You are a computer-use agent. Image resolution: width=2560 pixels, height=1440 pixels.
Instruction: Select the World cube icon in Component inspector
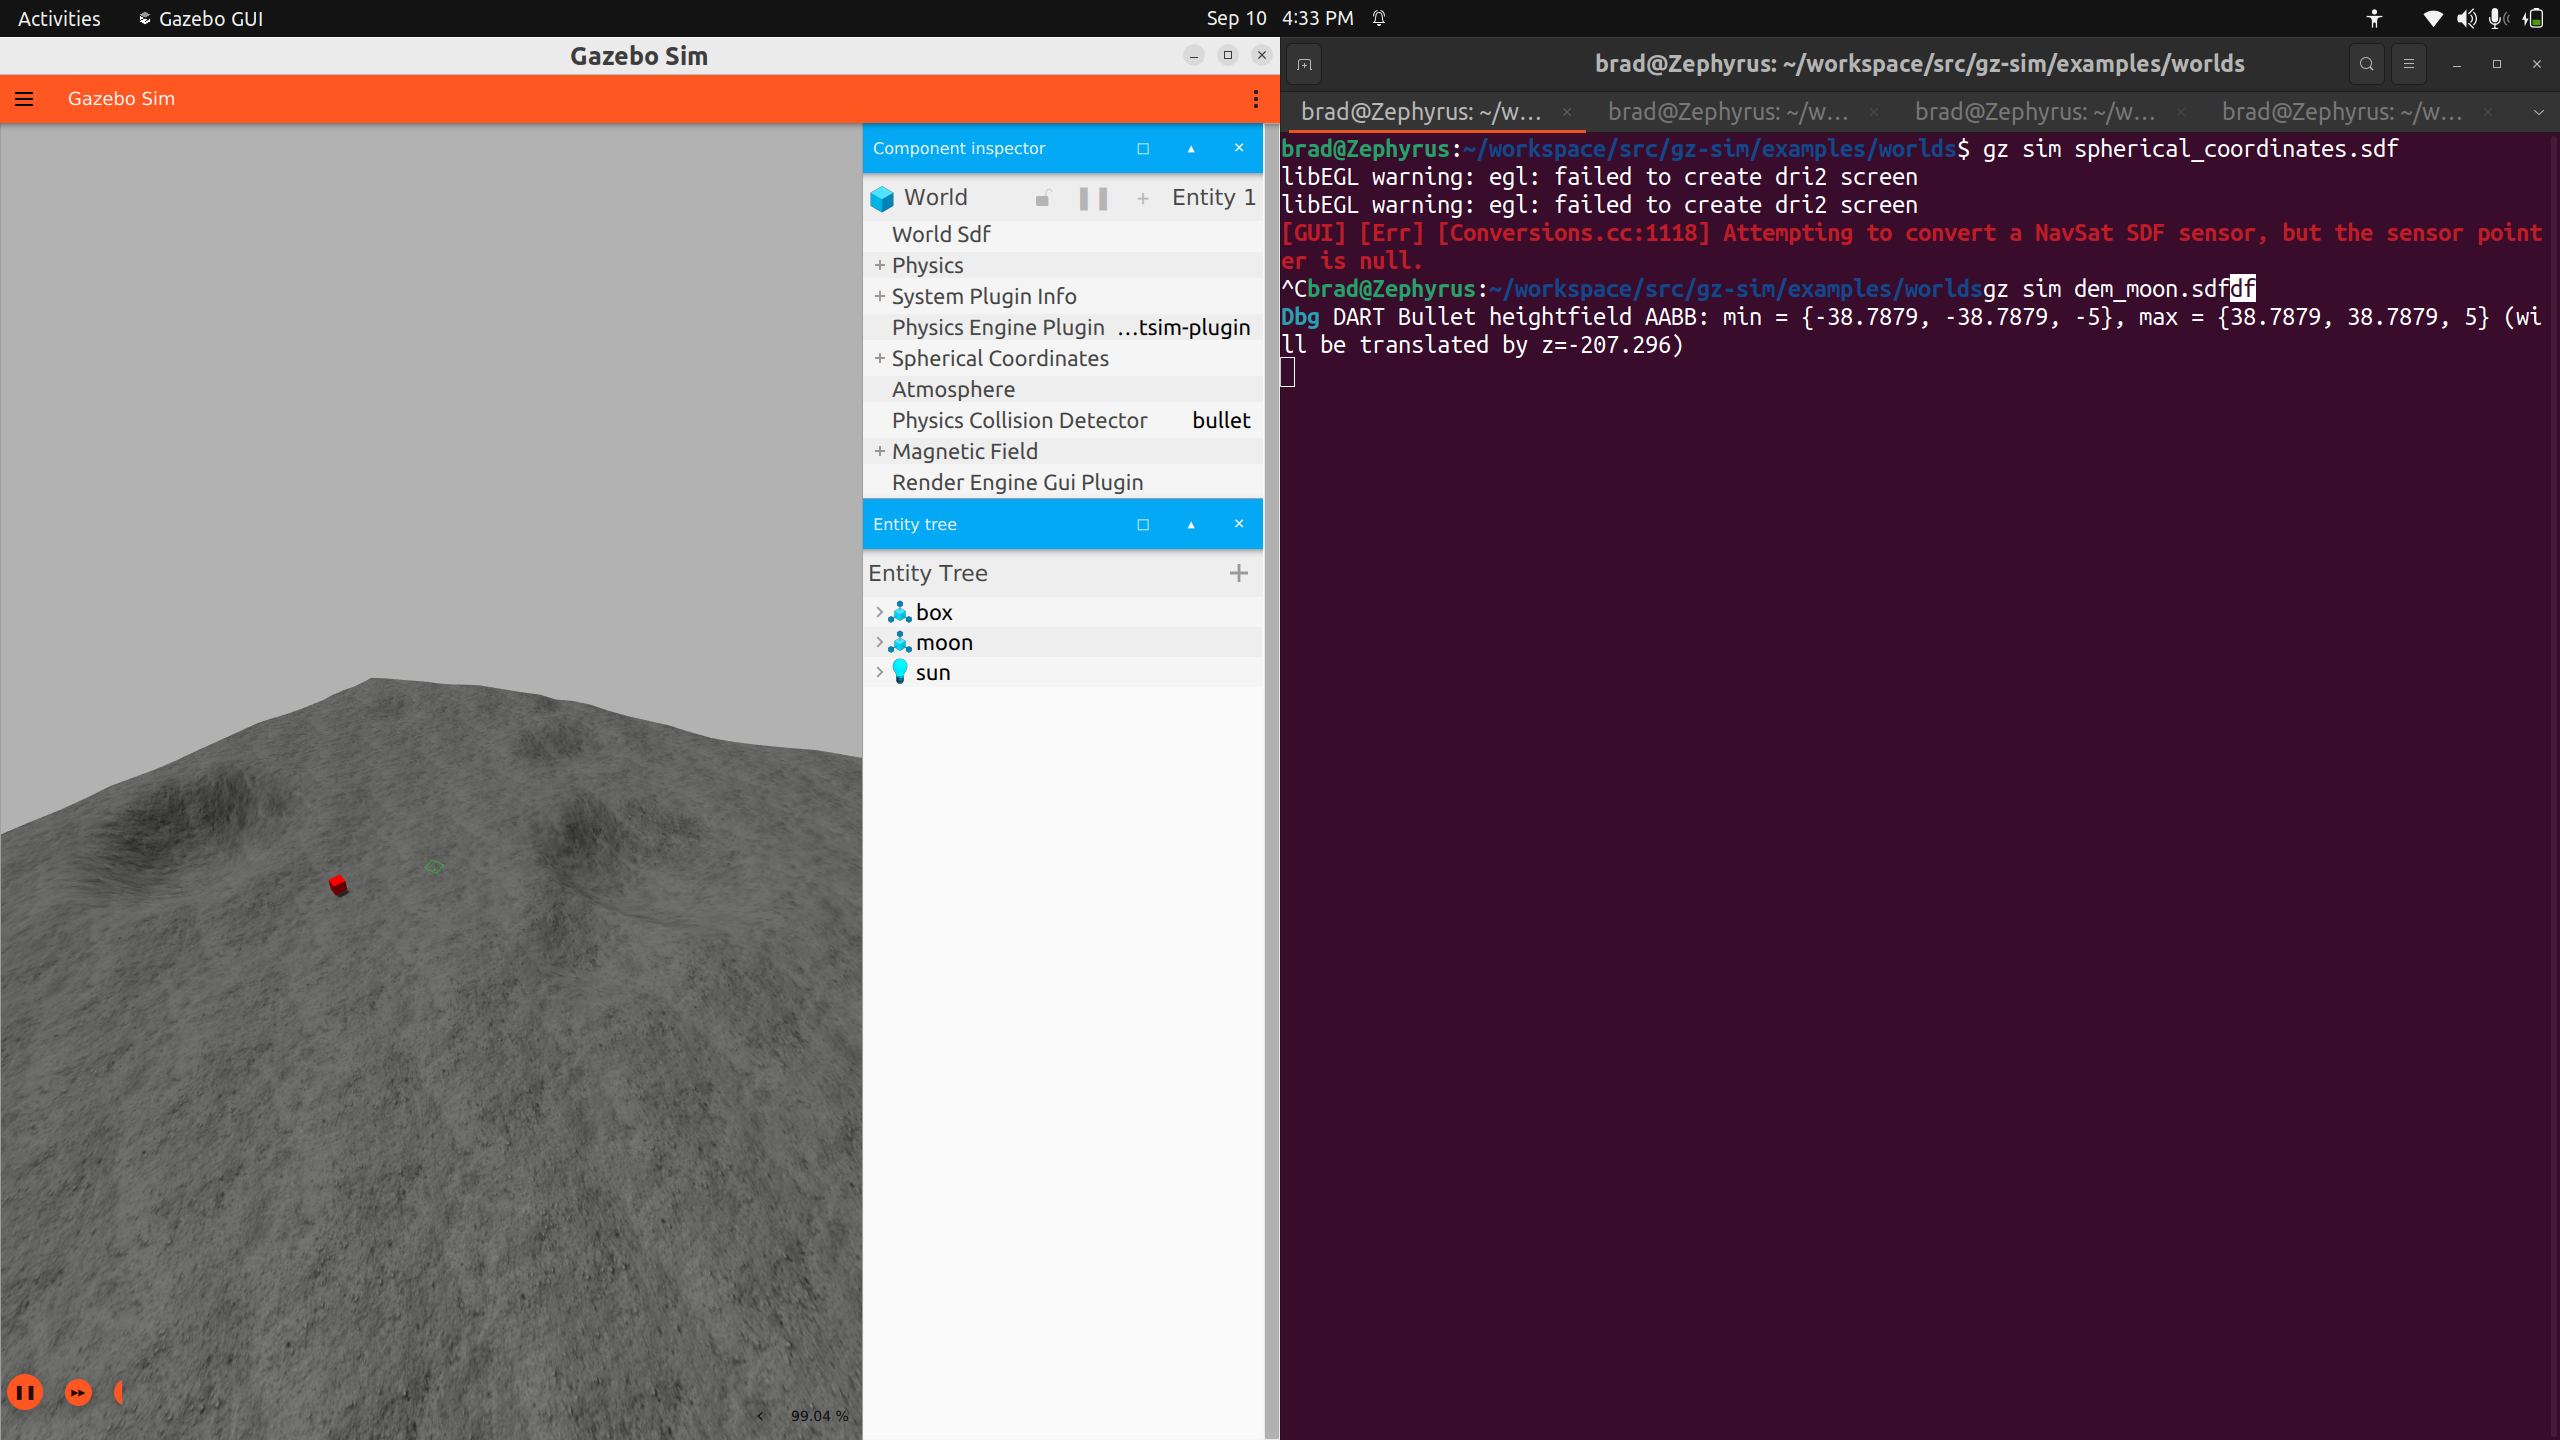(x=881, y=197)
